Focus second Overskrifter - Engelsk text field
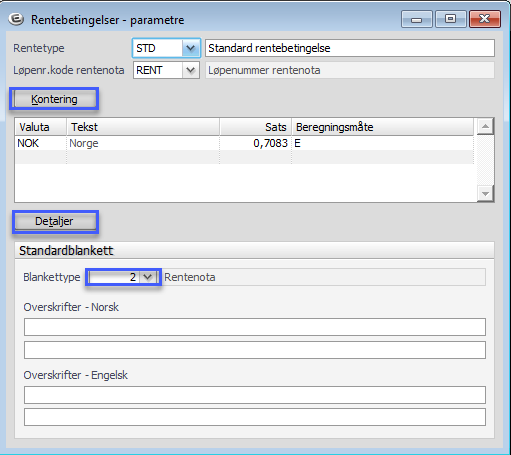The height and width of the screenshot is (455, 511). tap(255, 417)
